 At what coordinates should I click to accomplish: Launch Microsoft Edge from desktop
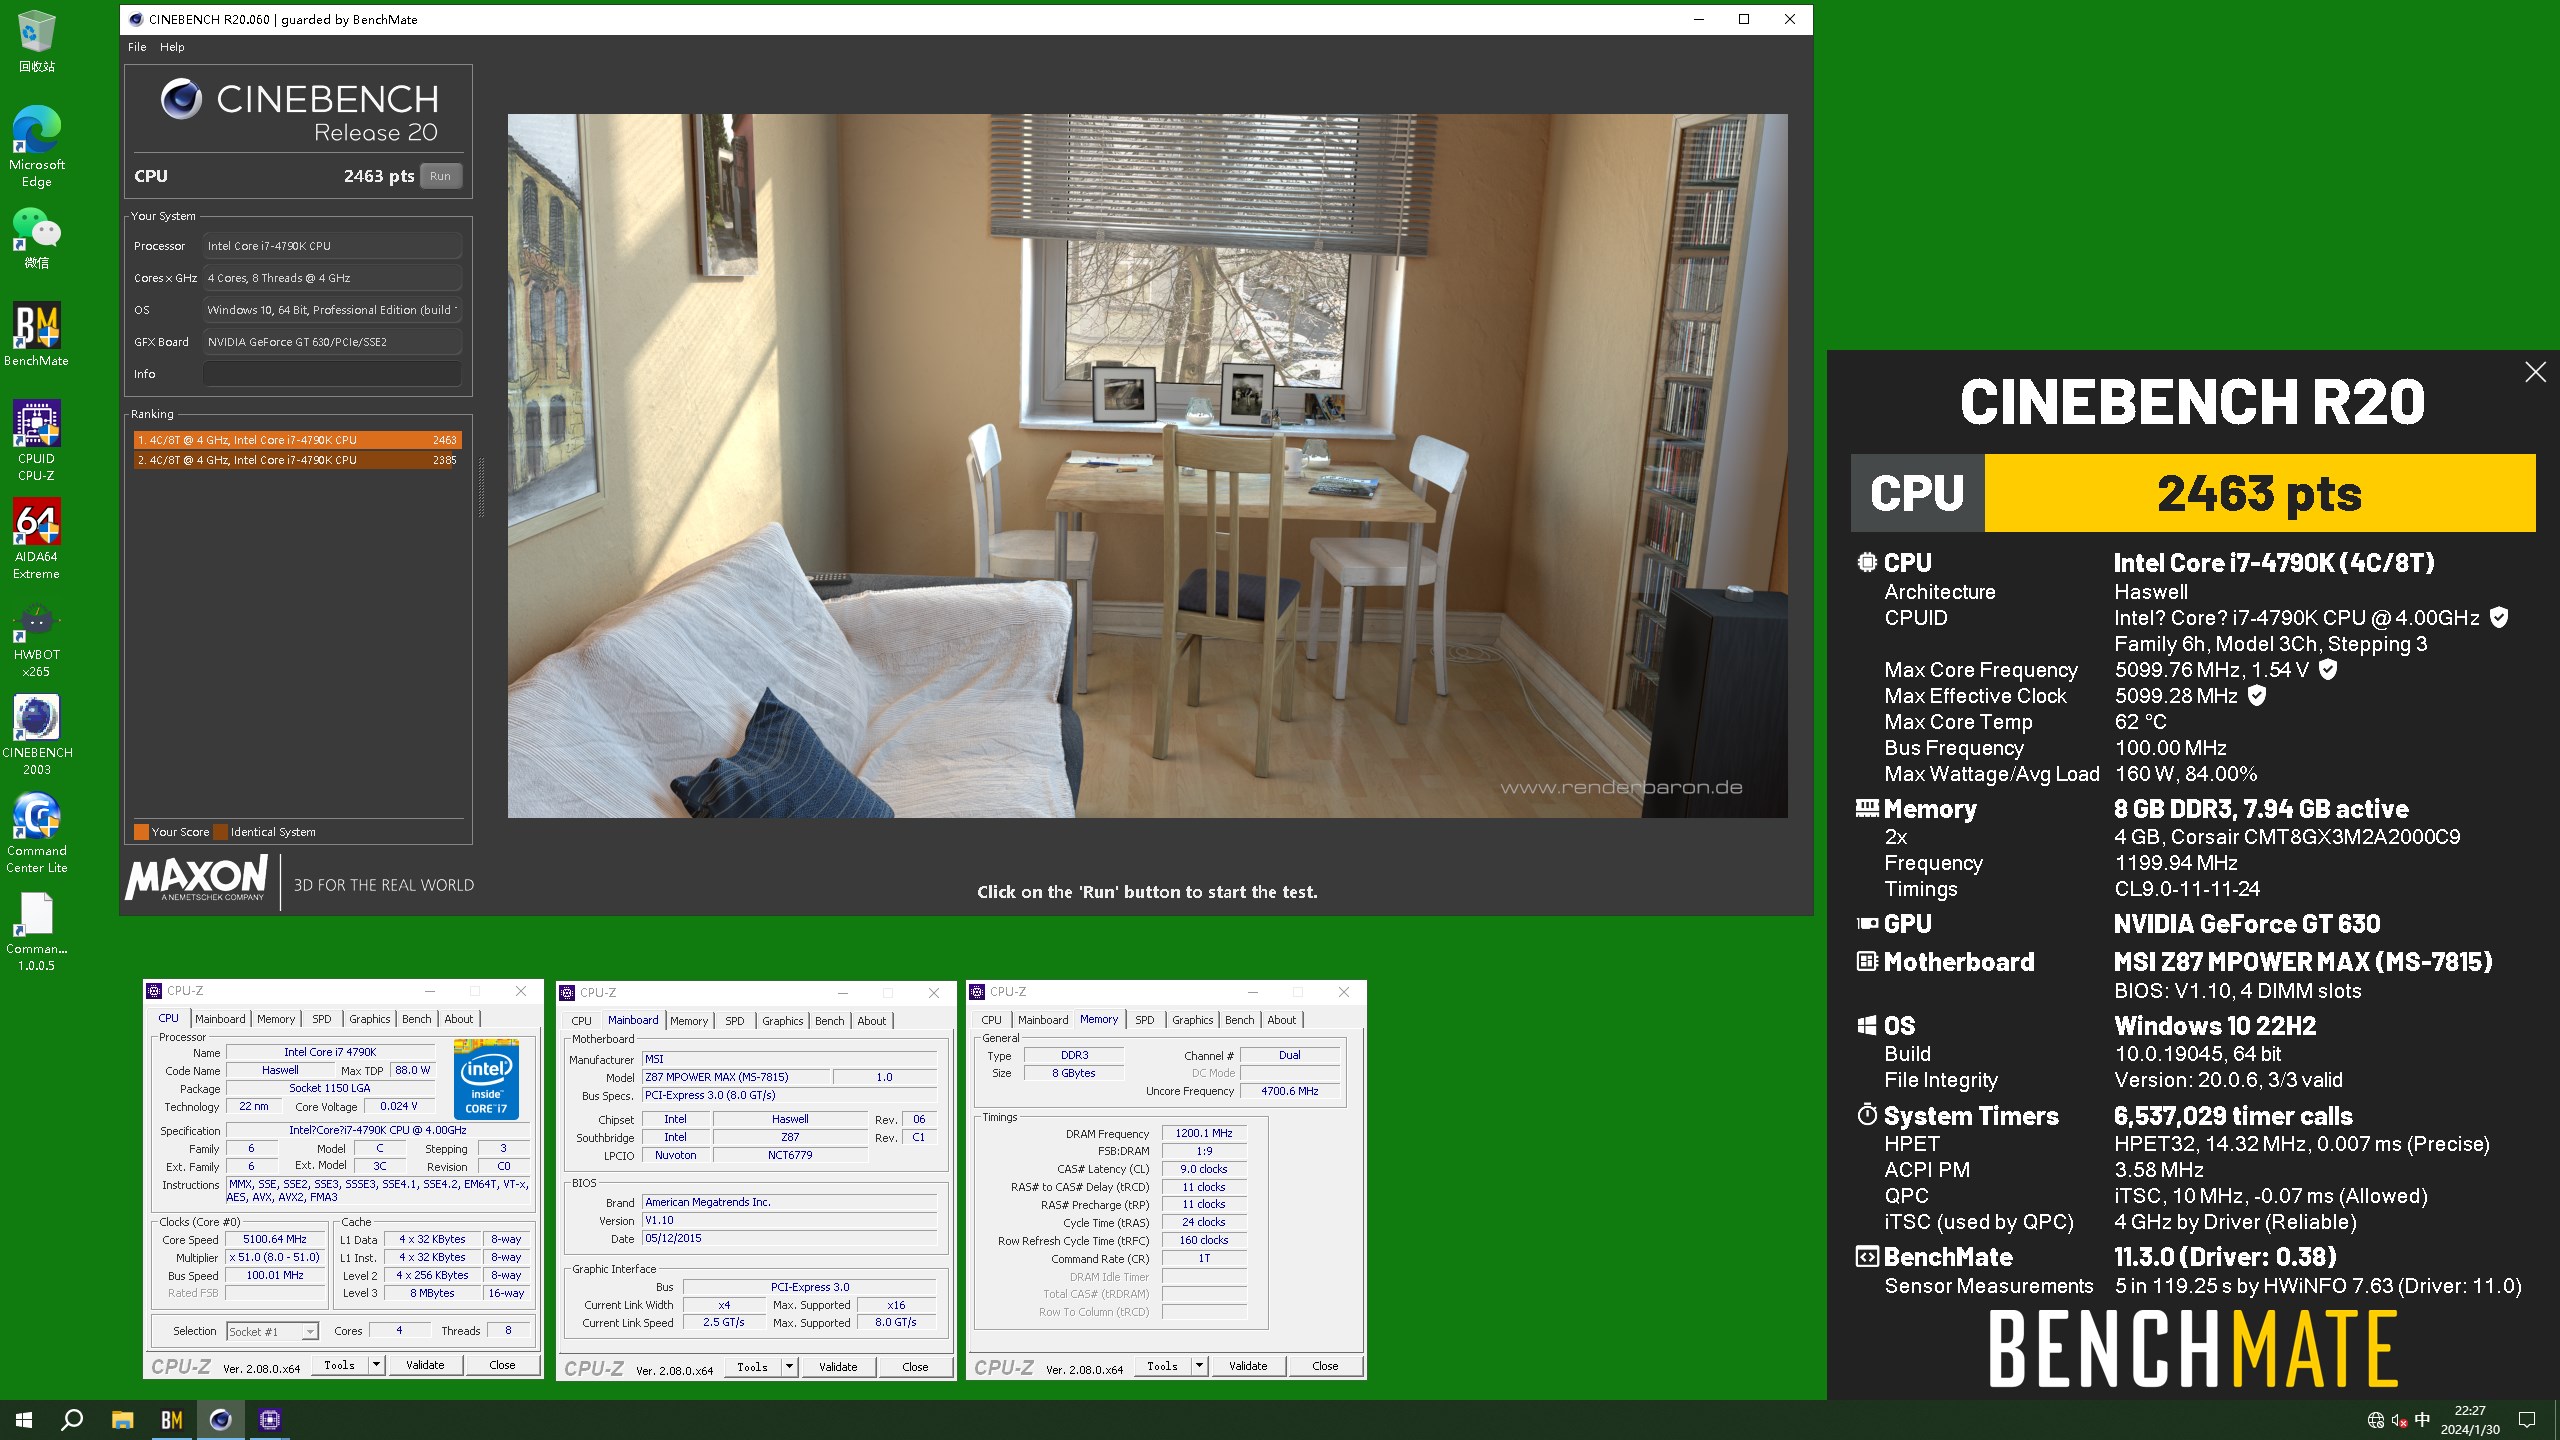pyautogui.click(x=36, y=146)
